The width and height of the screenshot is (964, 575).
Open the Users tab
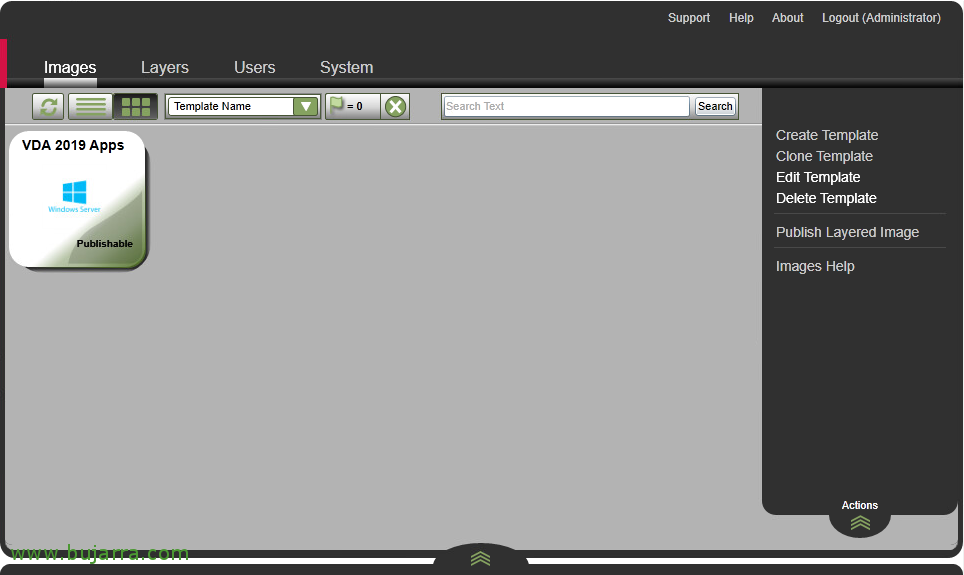[x=255, y=67]
